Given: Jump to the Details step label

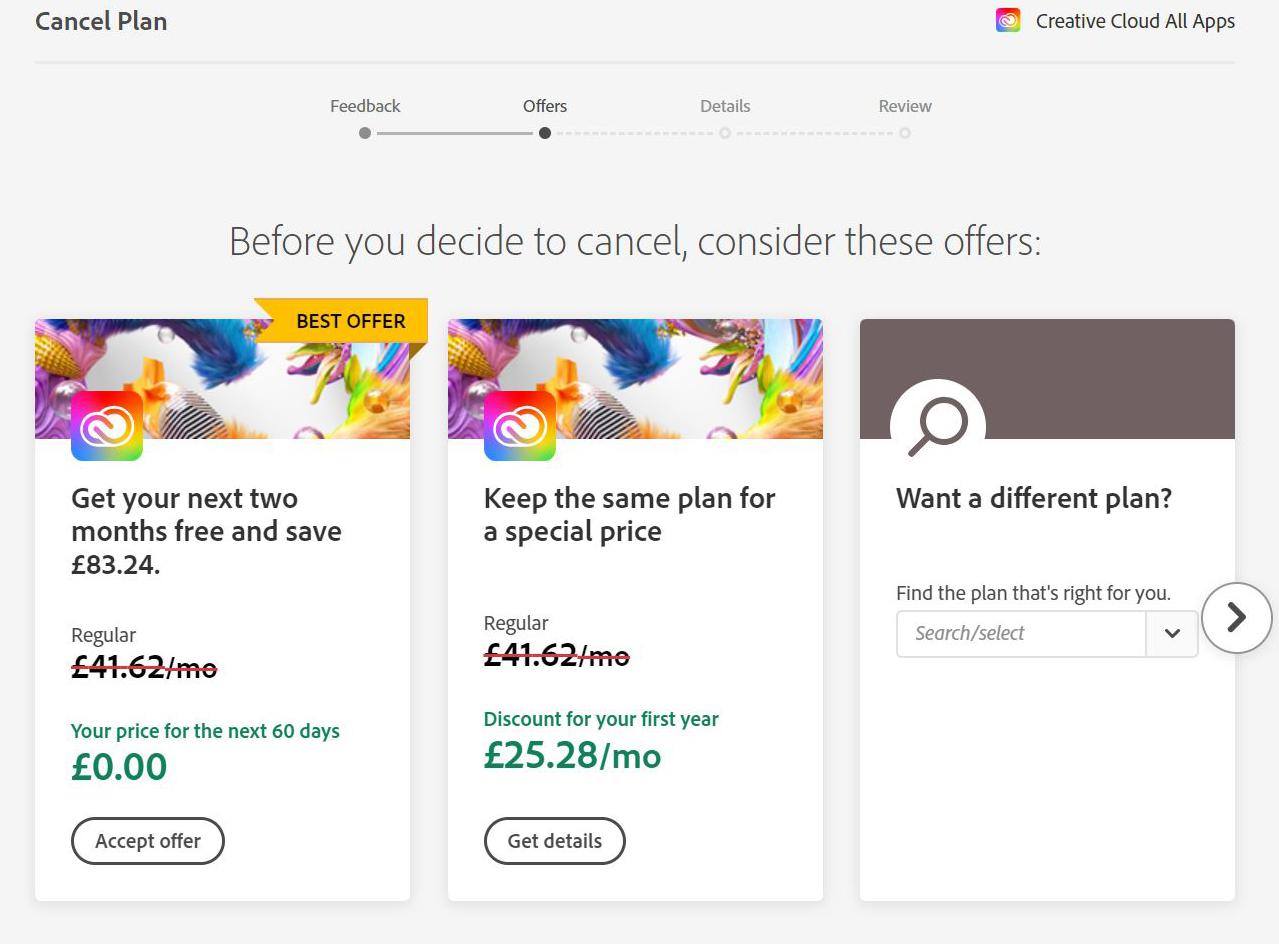Looking at the screenshot, I should click(725, 106).
